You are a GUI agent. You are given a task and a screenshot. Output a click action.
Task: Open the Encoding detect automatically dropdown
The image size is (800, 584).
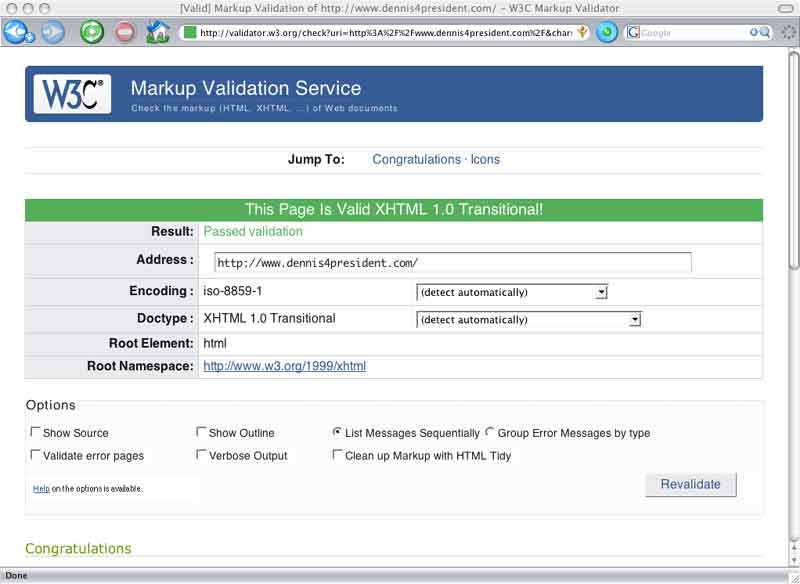point(512,292)
